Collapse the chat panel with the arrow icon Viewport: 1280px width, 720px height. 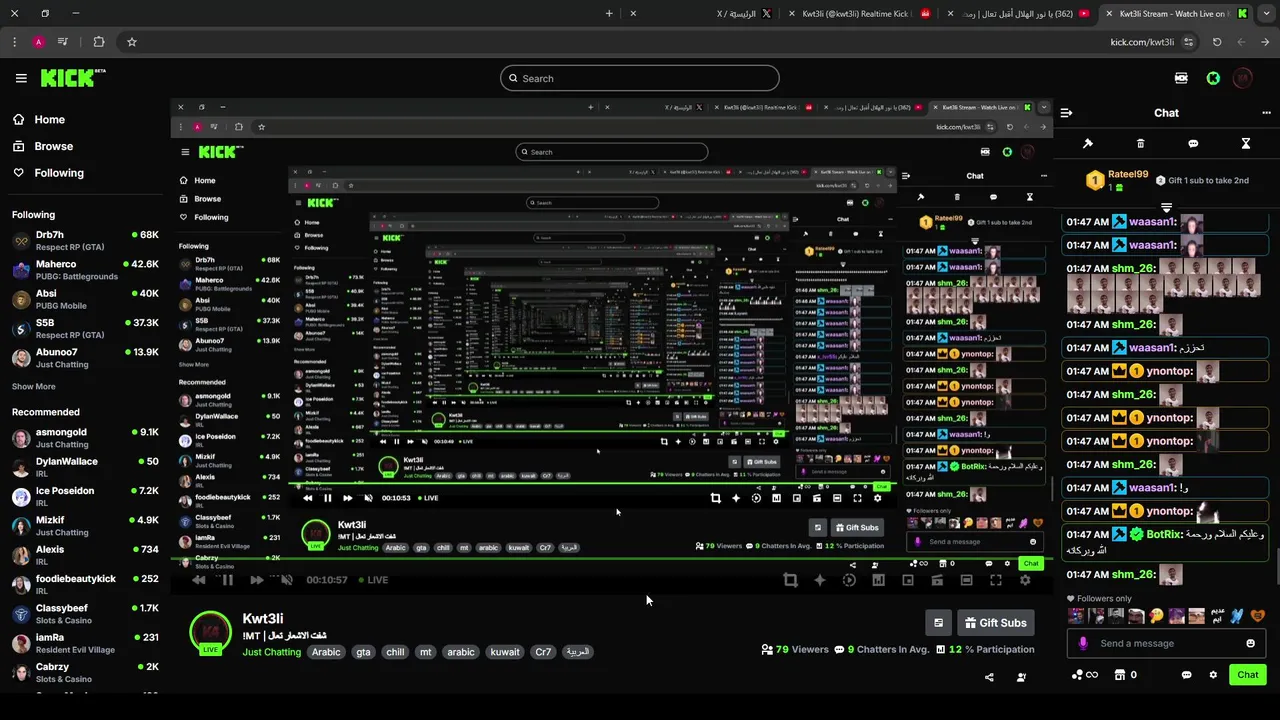click(1066, 113)
